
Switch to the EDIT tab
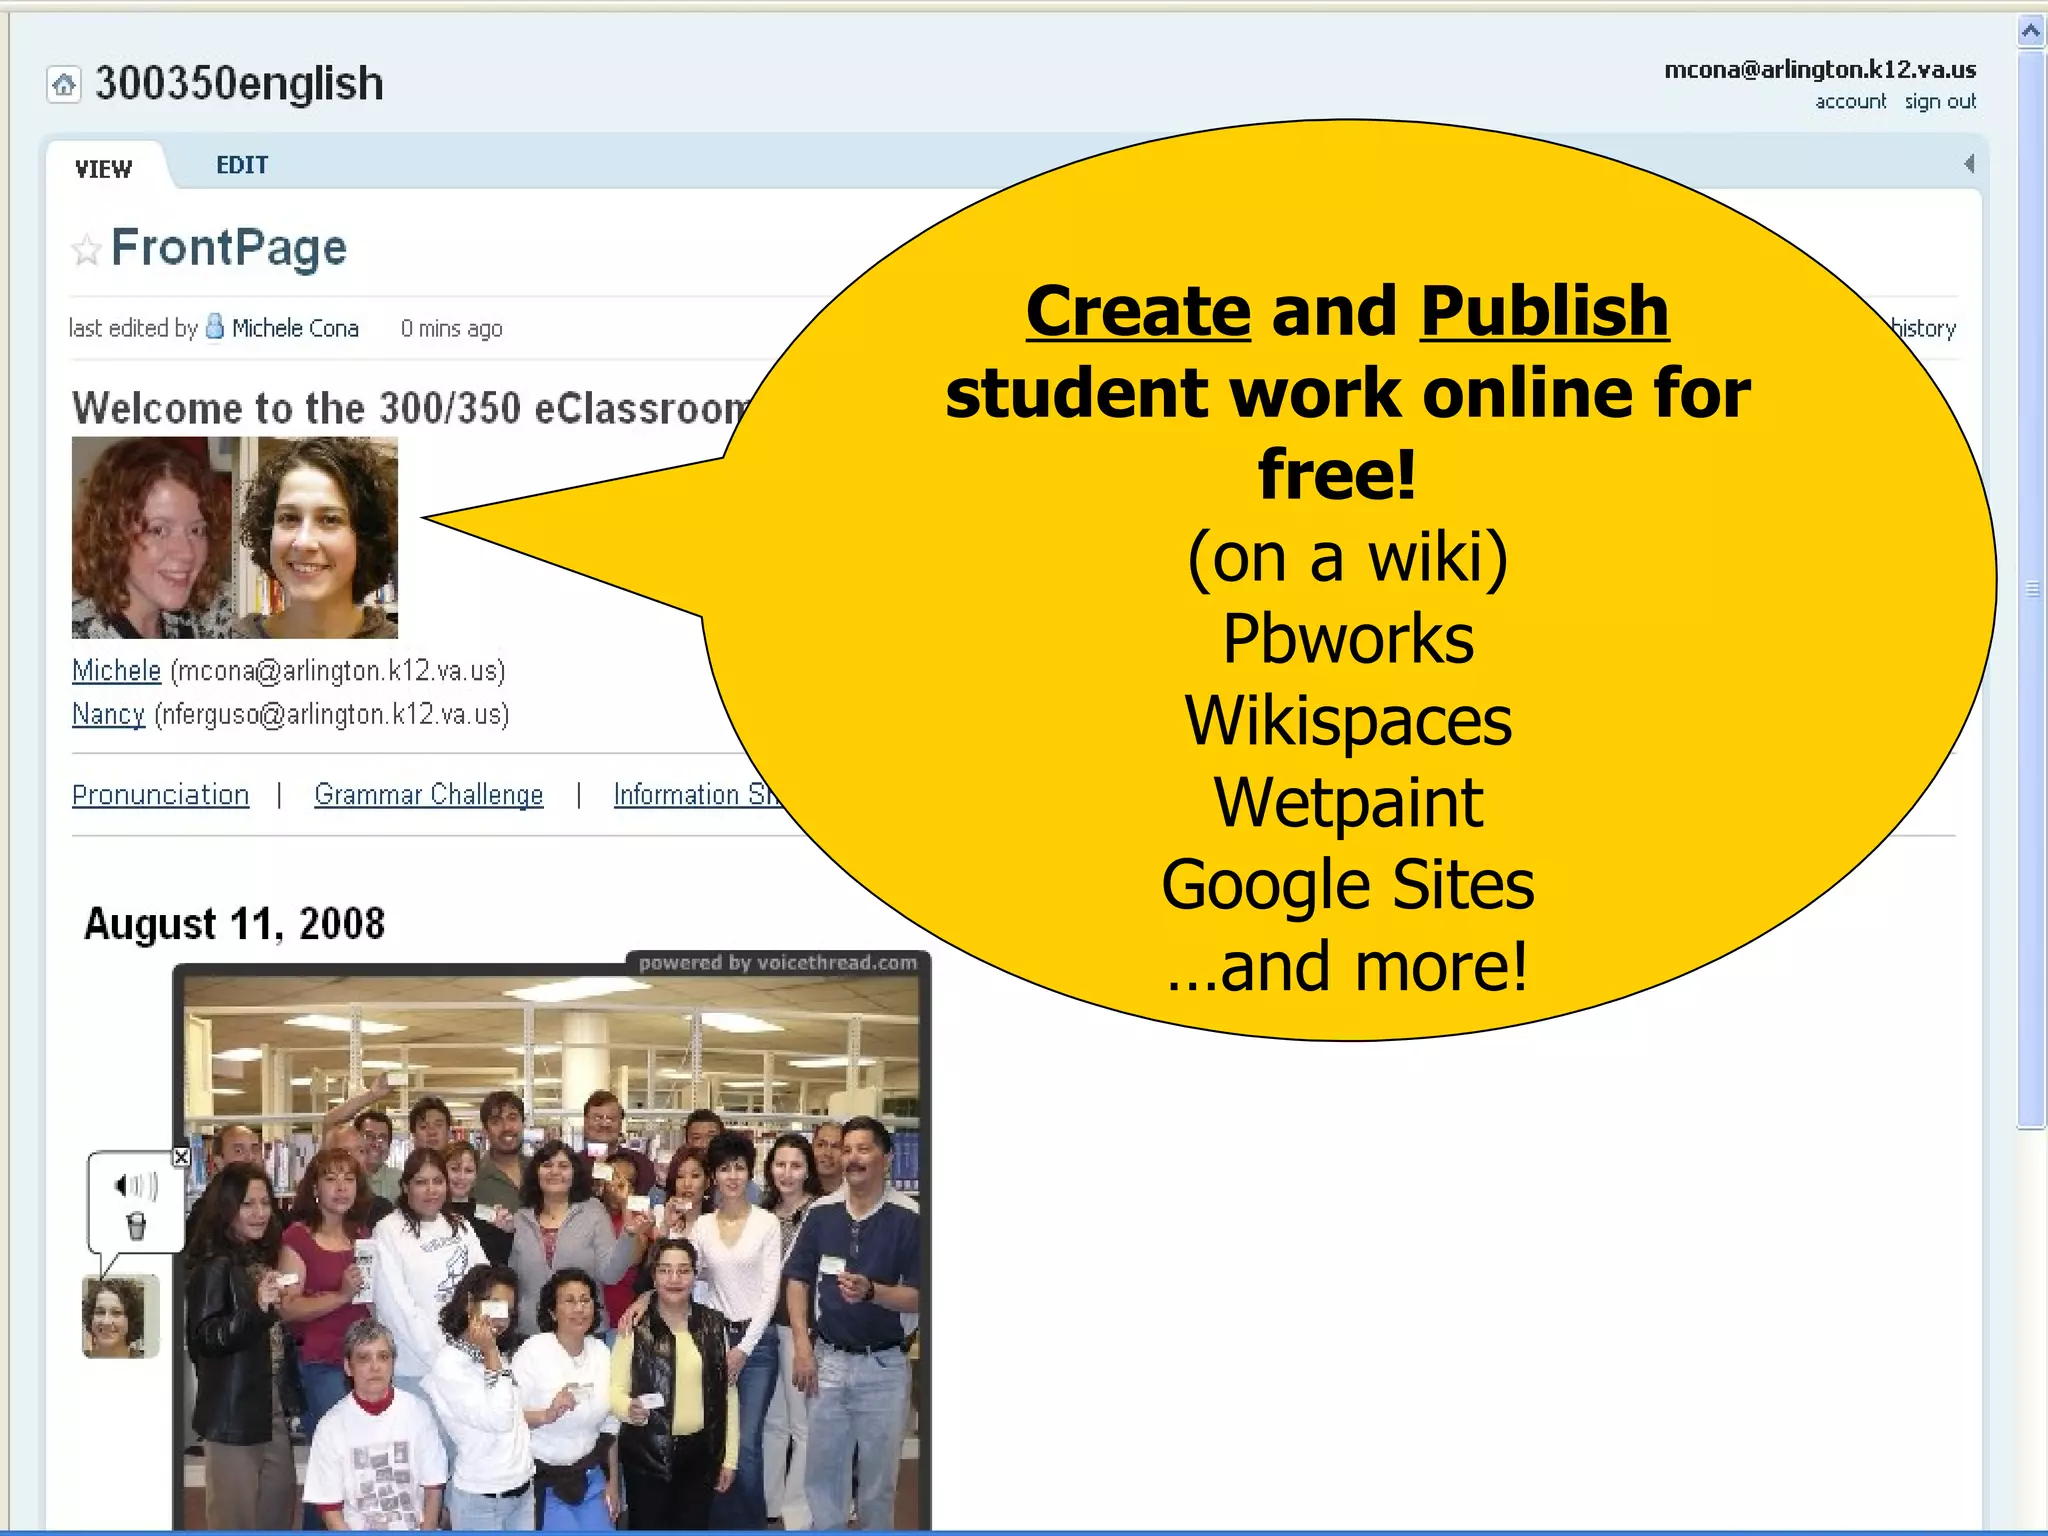coord(242,165)
